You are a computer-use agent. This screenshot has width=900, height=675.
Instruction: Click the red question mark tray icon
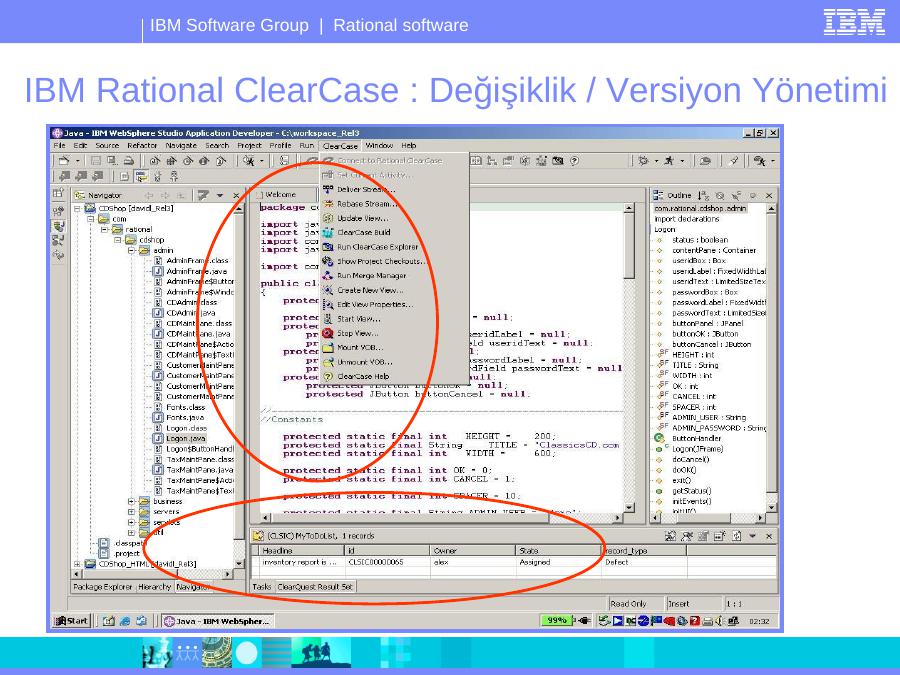[x=695, y=620]
